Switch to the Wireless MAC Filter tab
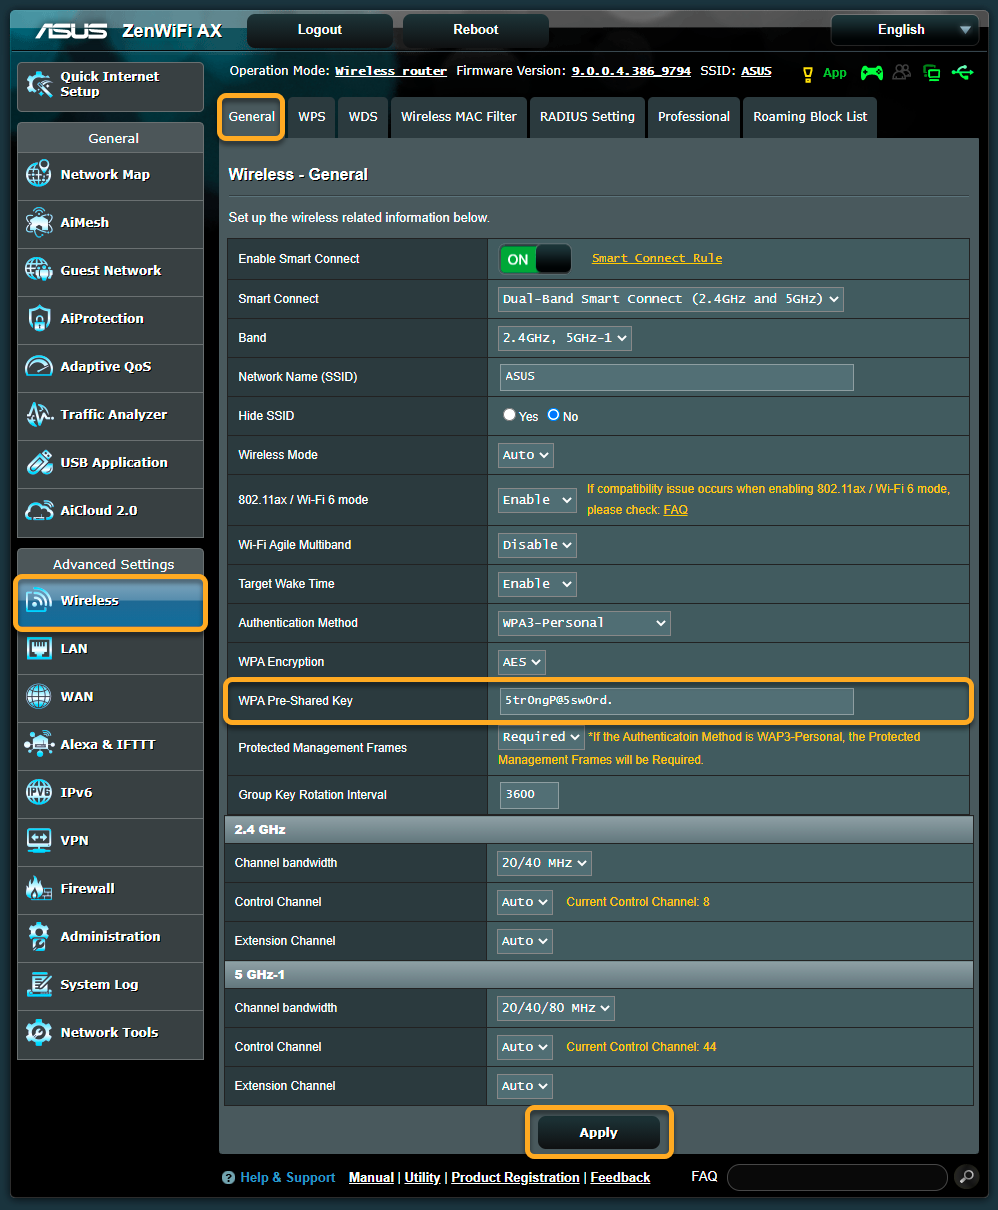The height and width of the screenshot is (1210, 998). coord(459,117)
